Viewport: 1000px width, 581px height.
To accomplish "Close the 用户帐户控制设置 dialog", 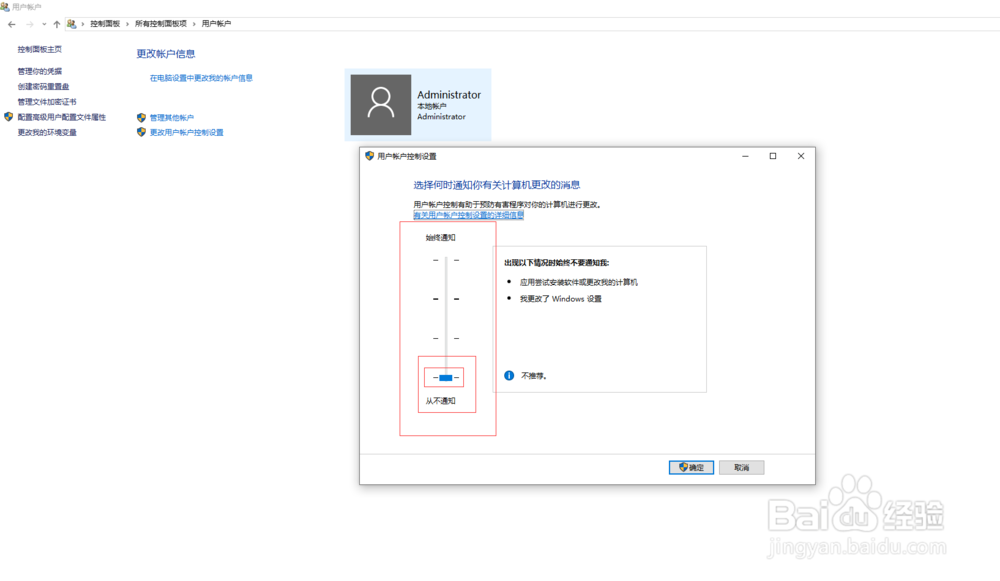I will click(x=801, y=156).
